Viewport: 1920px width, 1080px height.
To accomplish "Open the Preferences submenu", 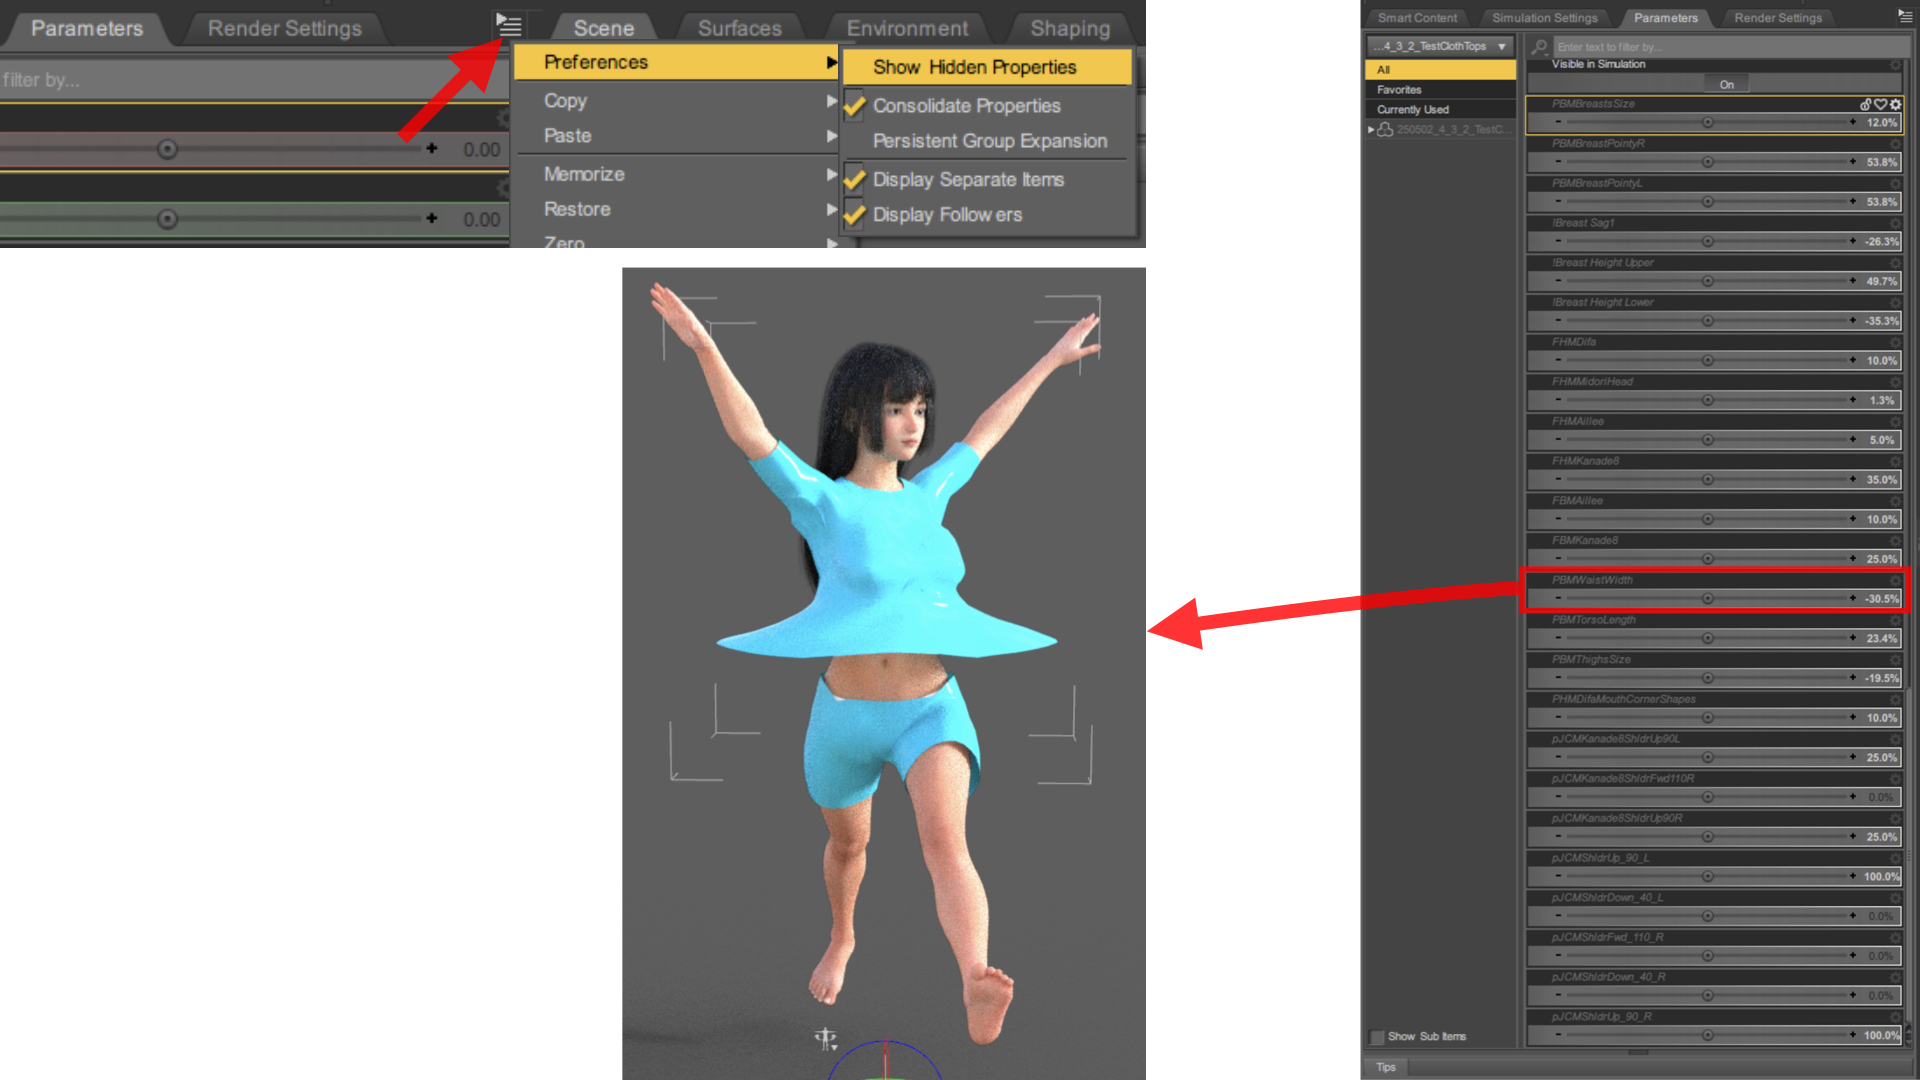I will click(677, 62).
